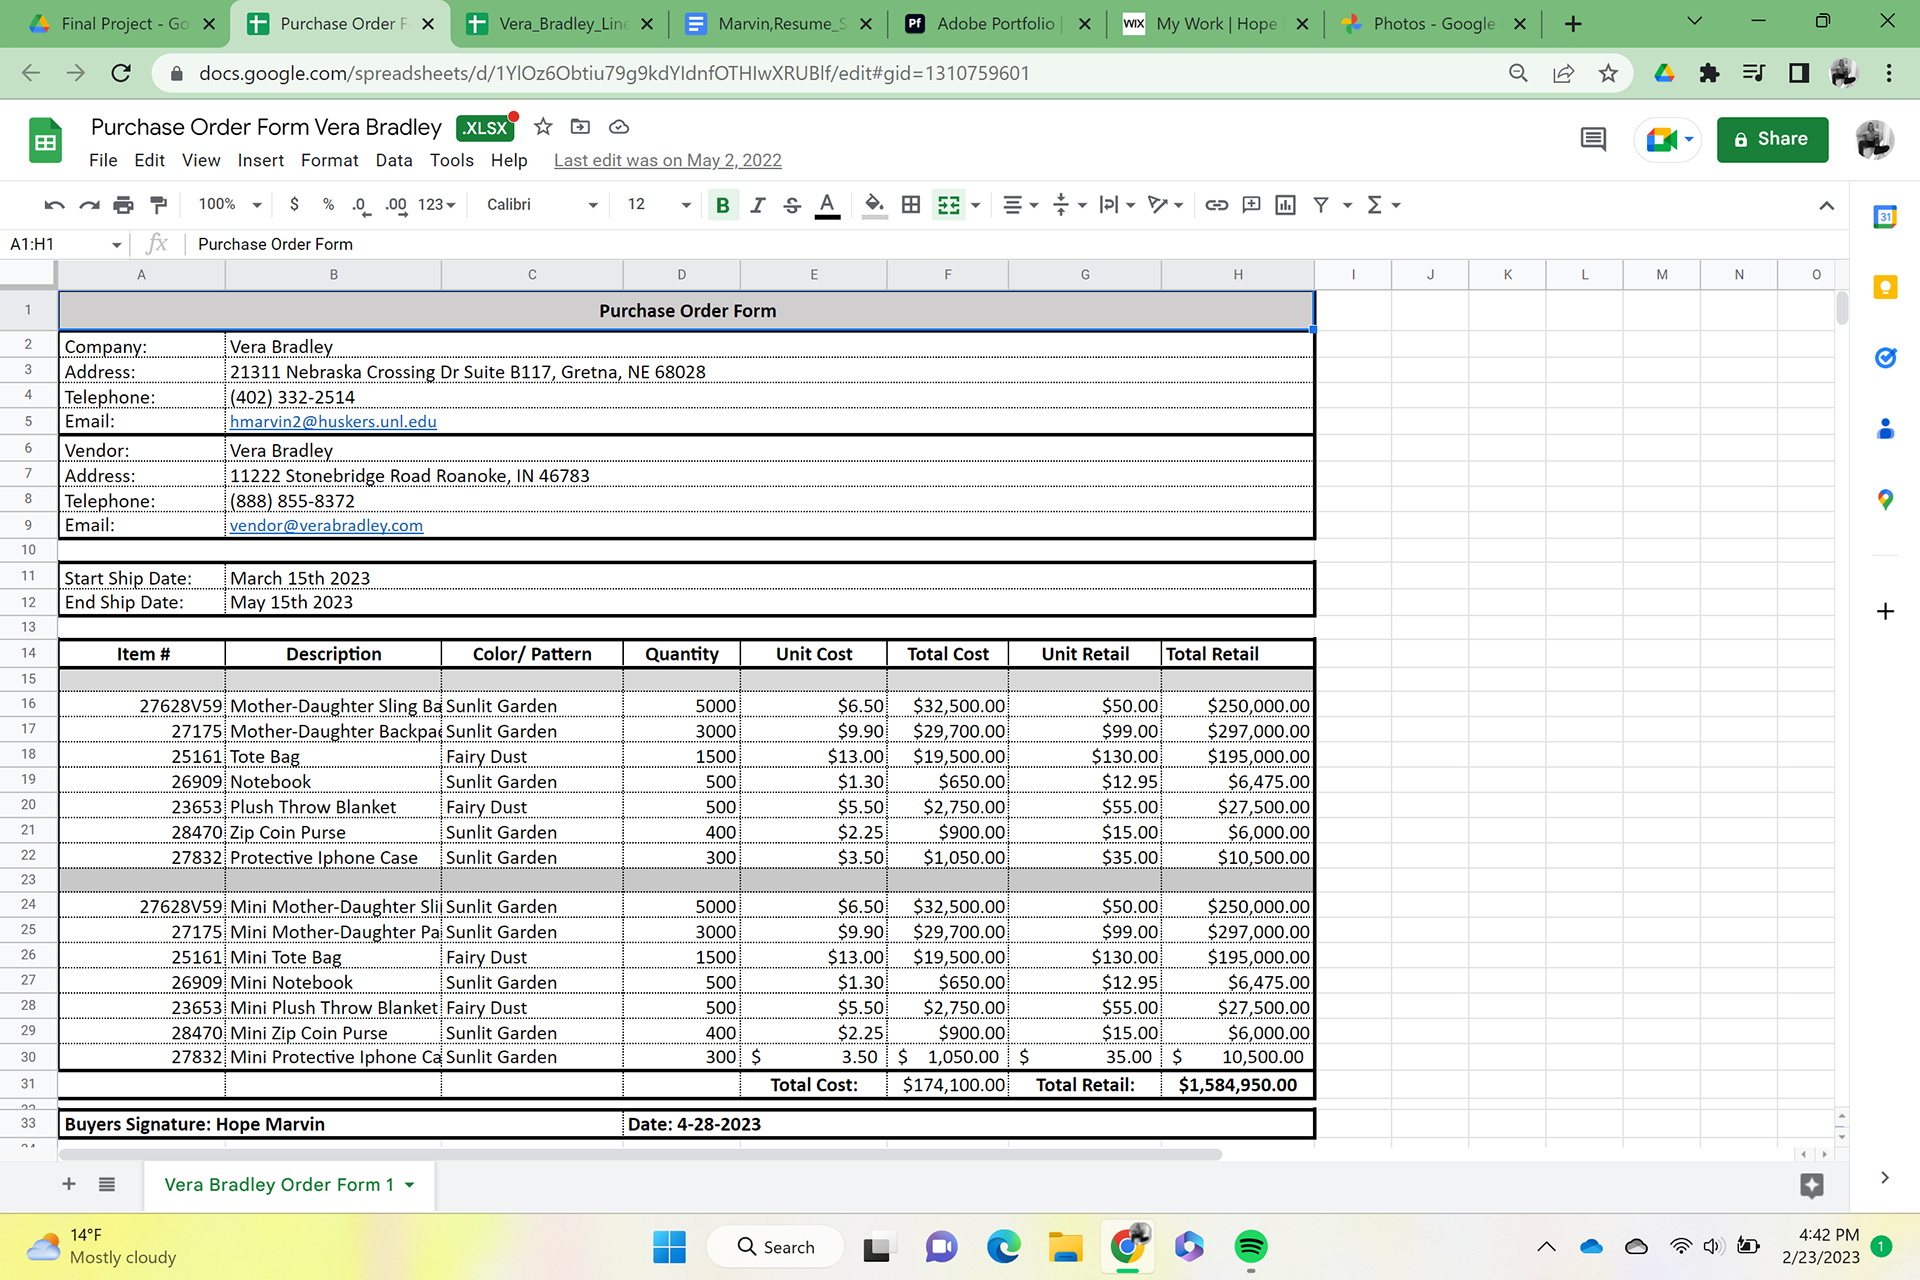The width and height of the screenshot is (1920, 1280).
Task: Hide the menus with collapse arrow
Action: point(1826,205)
